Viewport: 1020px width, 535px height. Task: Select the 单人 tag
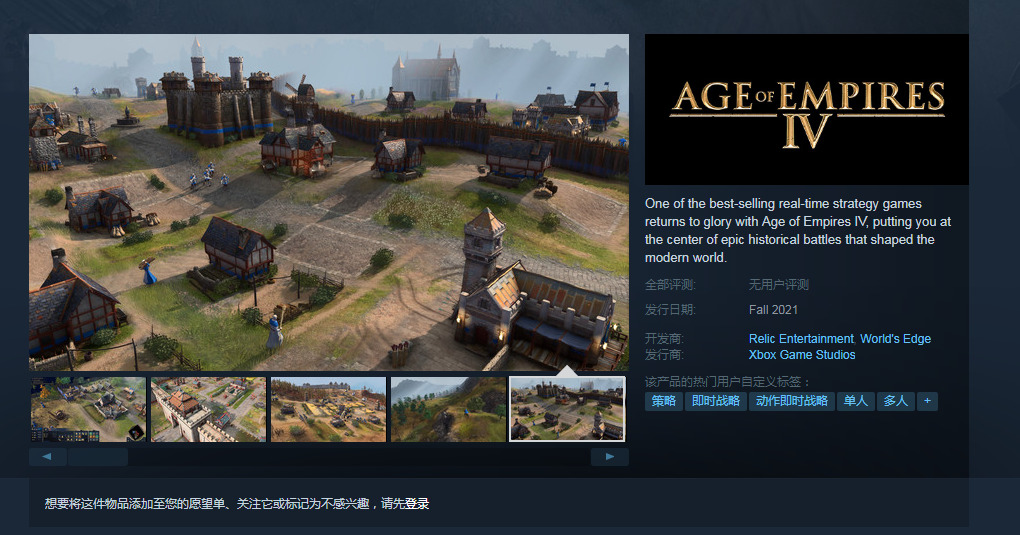(x=855, y=401)
